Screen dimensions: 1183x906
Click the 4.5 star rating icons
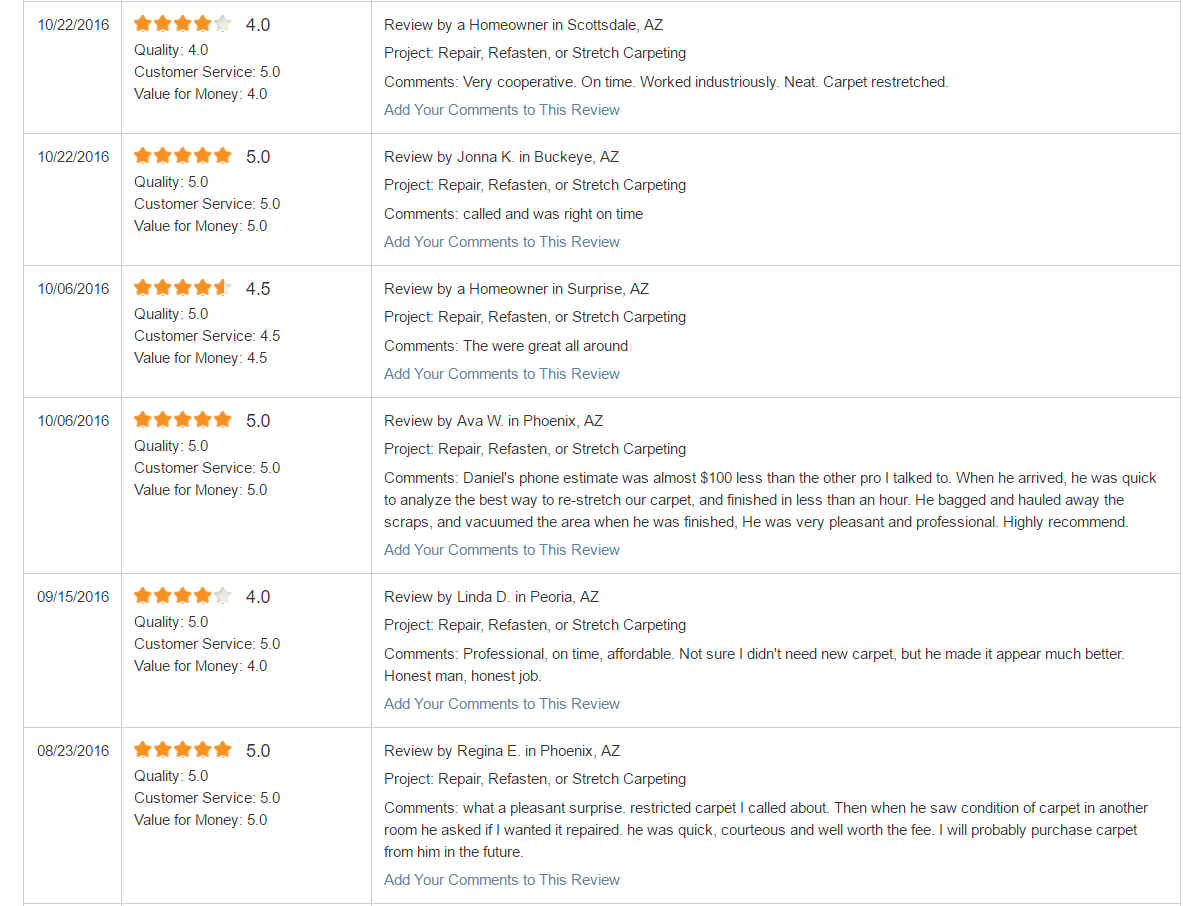pos(183,288)
